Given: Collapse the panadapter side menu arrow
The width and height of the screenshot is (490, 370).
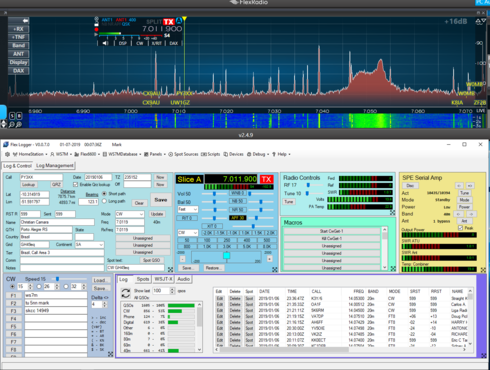Looking at the screenshot, I should click(25, 21).
